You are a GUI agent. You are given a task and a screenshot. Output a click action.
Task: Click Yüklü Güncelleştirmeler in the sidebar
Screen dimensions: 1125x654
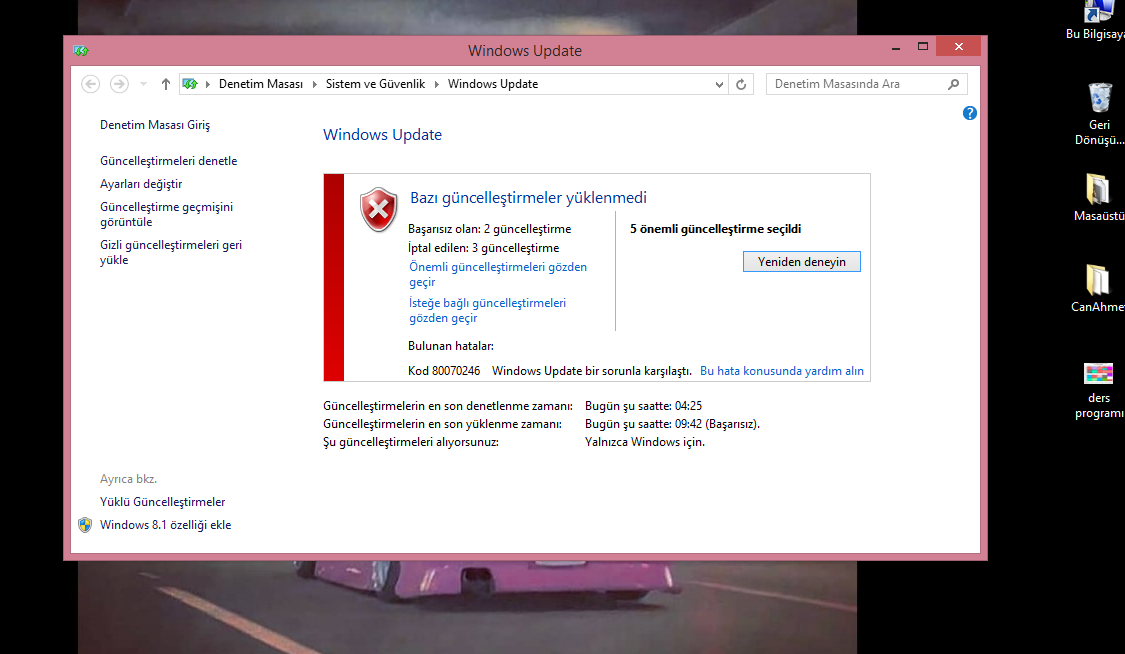point(162,501)
